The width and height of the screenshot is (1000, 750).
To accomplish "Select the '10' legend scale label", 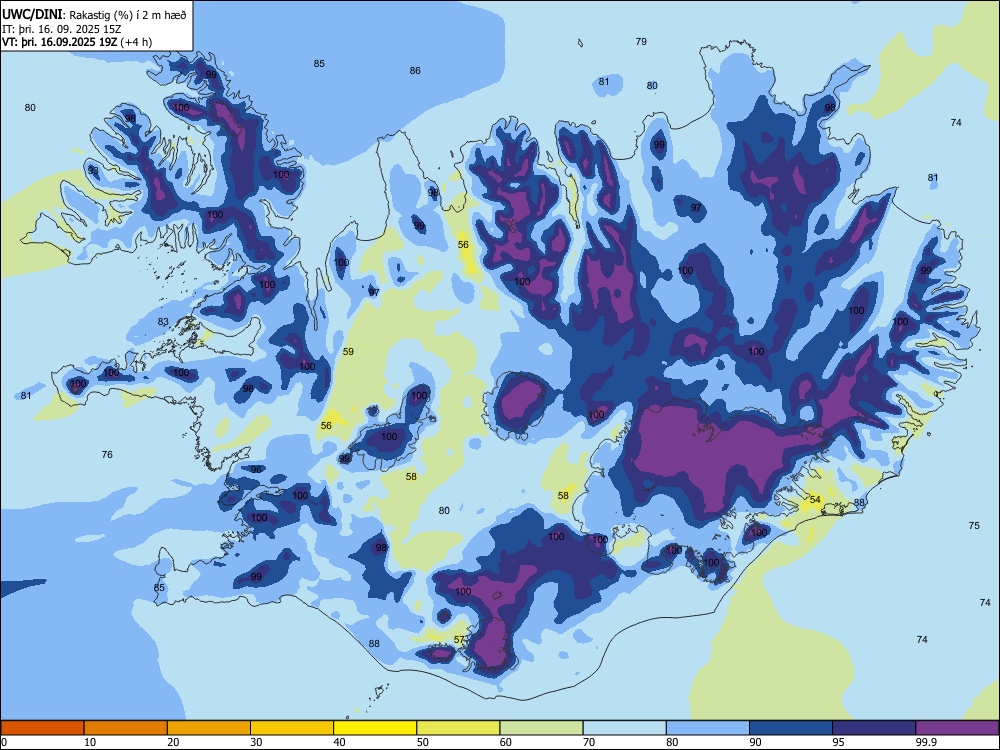I will coord(90,742).
